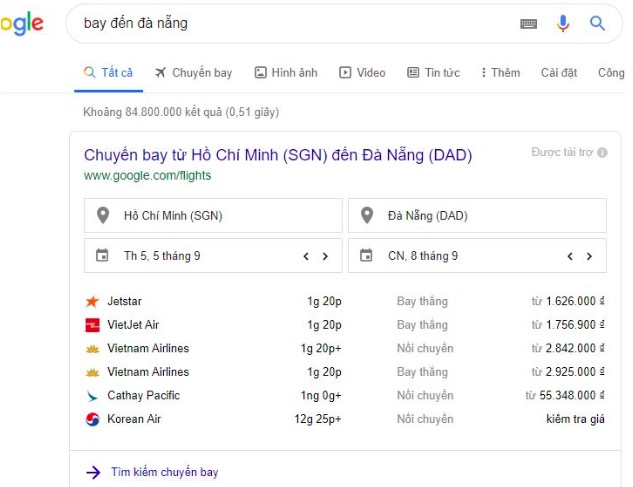This screenshot has height=487, width=633.
Task: Go to previous return date
Action: click(570, 256)
